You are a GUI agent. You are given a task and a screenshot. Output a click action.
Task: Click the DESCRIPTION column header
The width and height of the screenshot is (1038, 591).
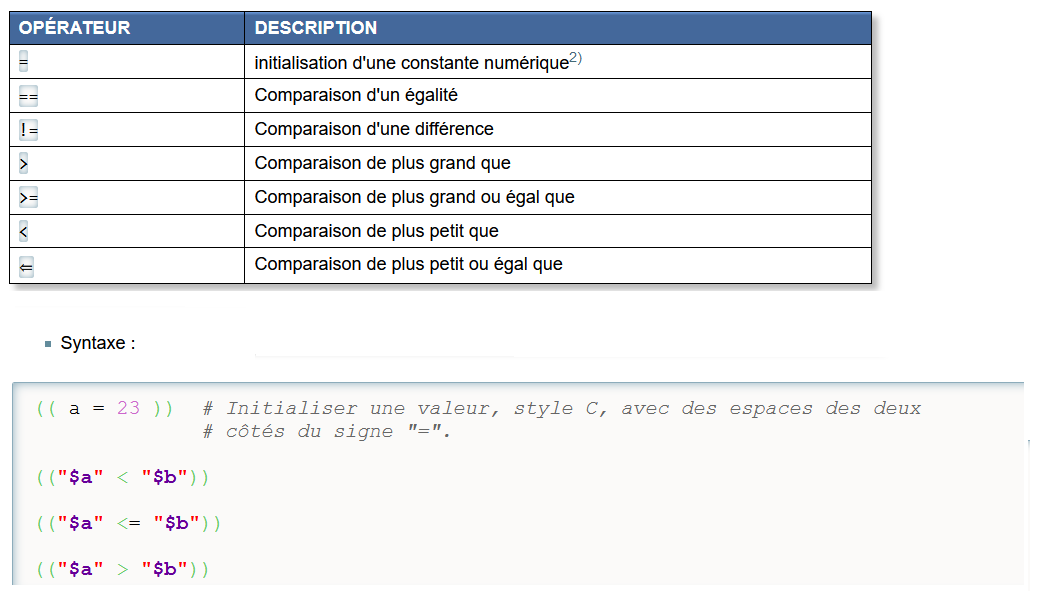click(x=316, y=28)
